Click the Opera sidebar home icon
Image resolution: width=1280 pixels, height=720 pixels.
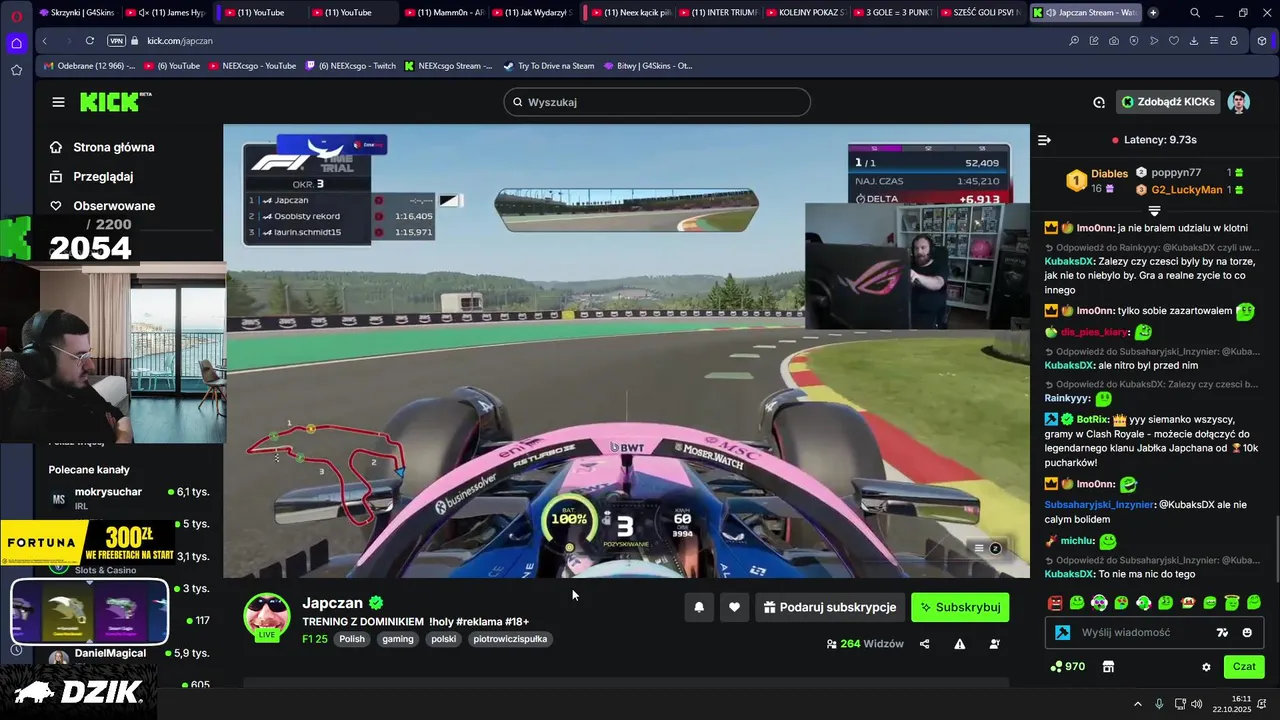pos(16,43)
